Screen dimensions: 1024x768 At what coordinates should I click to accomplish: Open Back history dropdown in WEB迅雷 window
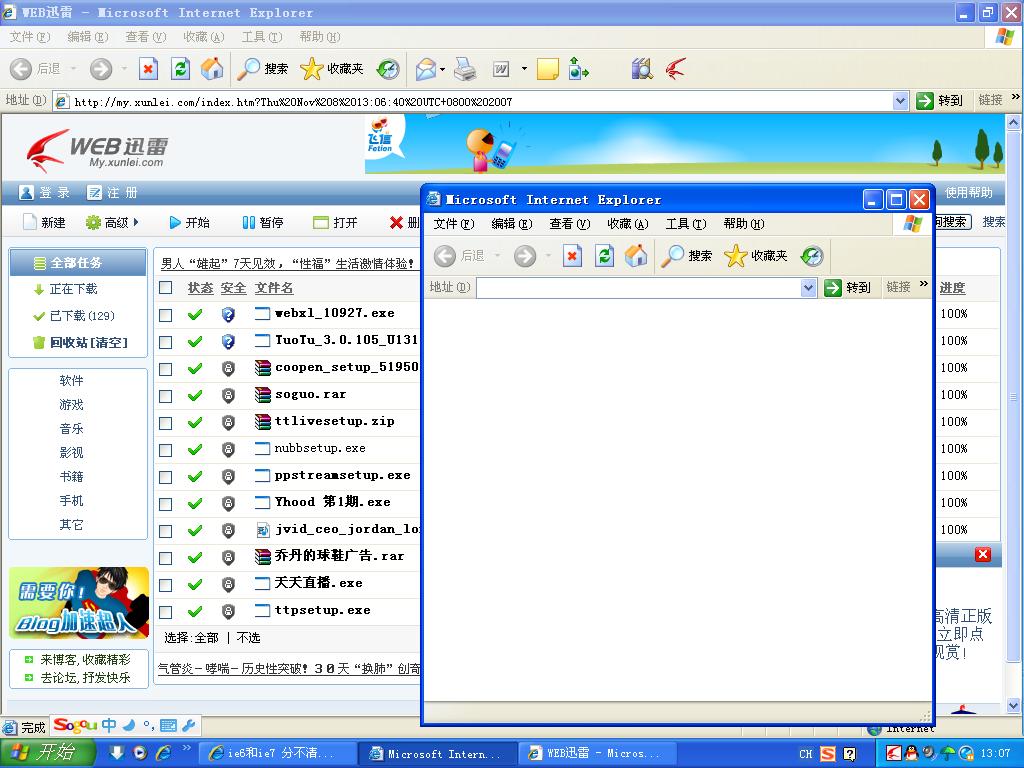[x=73, y=69]
